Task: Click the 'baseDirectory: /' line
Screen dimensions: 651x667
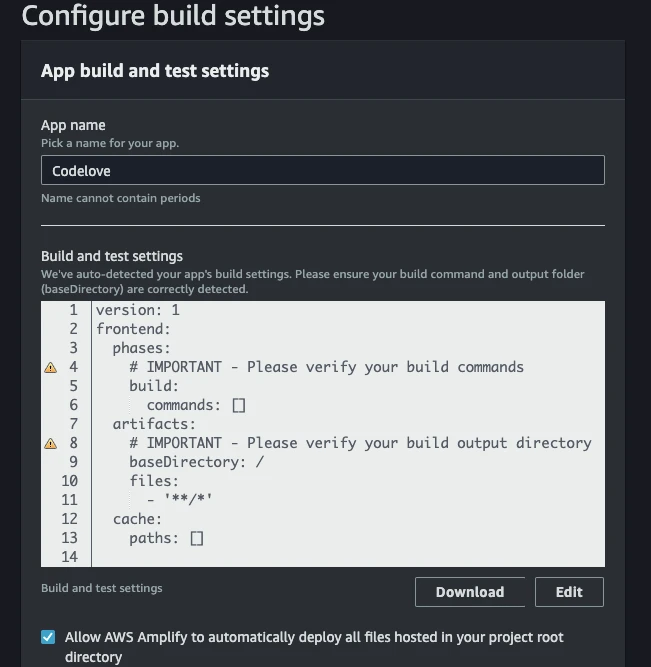Action: (194, 462)
